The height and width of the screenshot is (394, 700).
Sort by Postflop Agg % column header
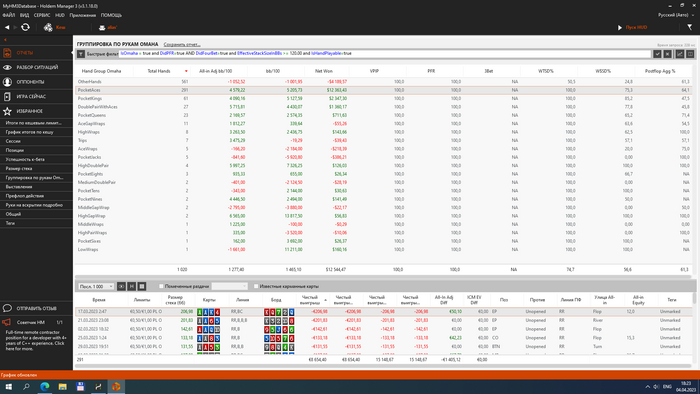pos(660,71)
